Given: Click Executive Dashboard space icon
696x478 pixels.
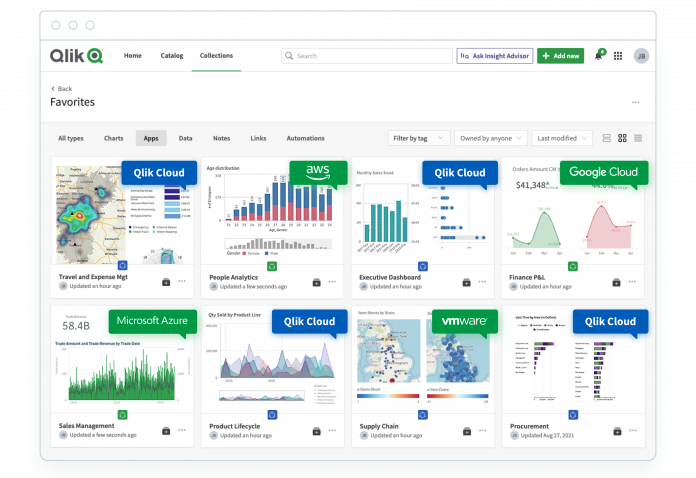Looking at the screenshot, I should click(467, 282).
